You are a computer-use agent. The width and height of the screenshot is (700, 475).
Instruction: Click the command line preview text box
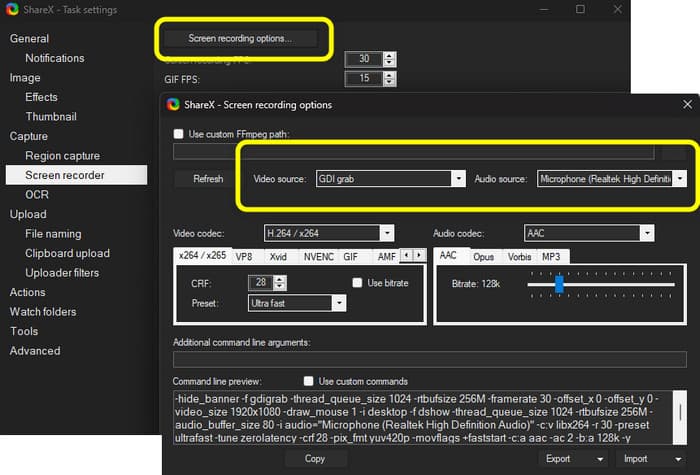(x=423, y=417)
